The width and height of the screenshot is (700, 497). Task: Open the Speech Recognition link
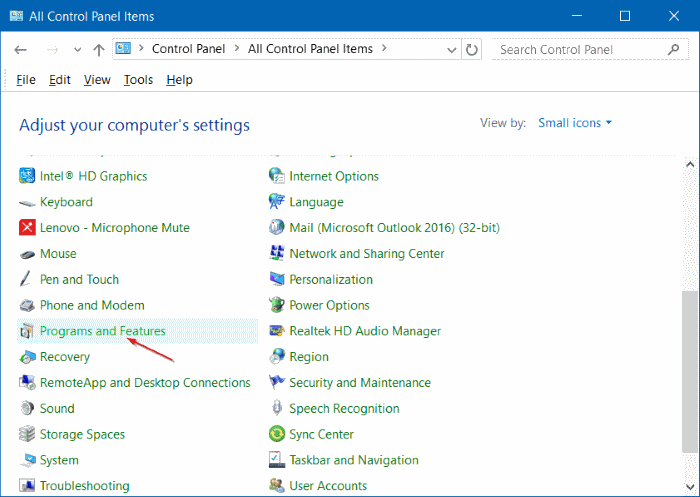click(344, 409)
